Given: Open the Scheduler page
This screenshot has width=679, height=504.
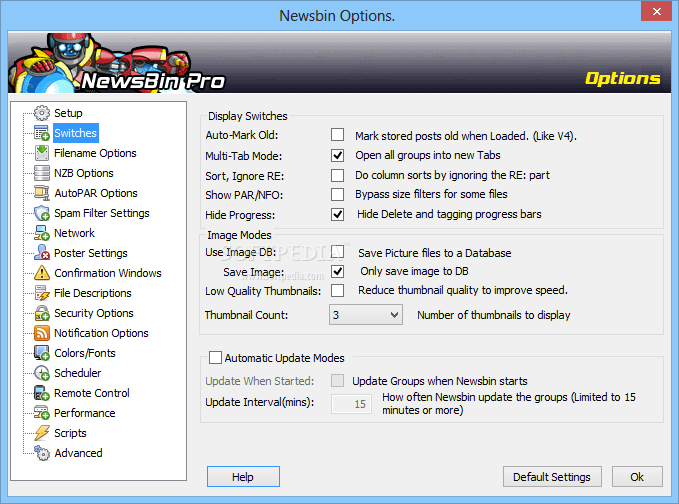Looking at the screenshot, I should coord(77,373).
